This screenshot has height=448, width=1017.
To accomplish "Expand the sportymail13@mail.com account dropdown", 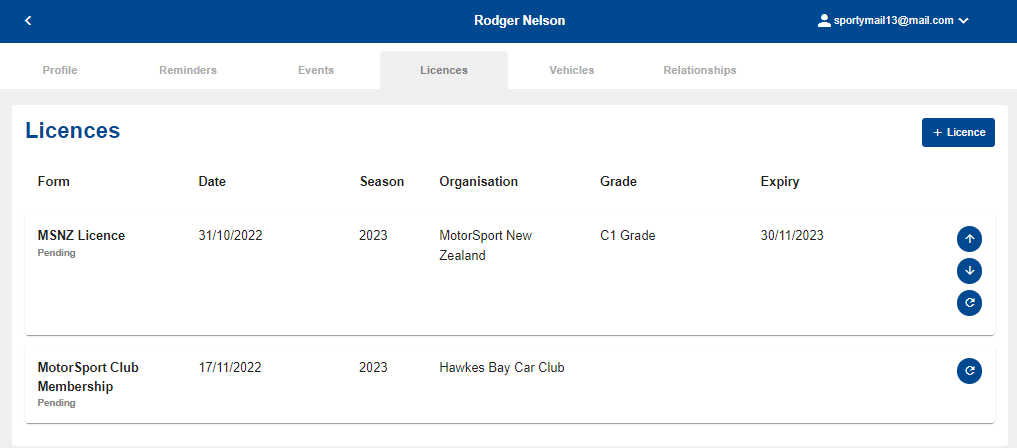I will tap(963, 21).
